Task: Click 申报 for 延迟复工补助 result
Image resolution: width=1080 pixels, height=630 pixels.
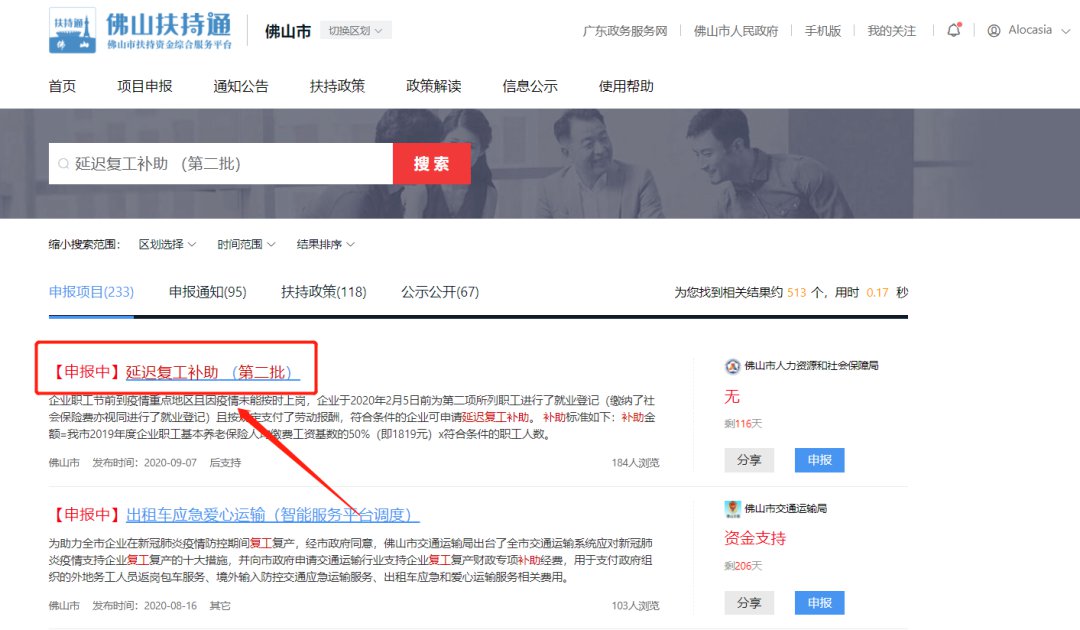Action: click(x=820, y=460)
